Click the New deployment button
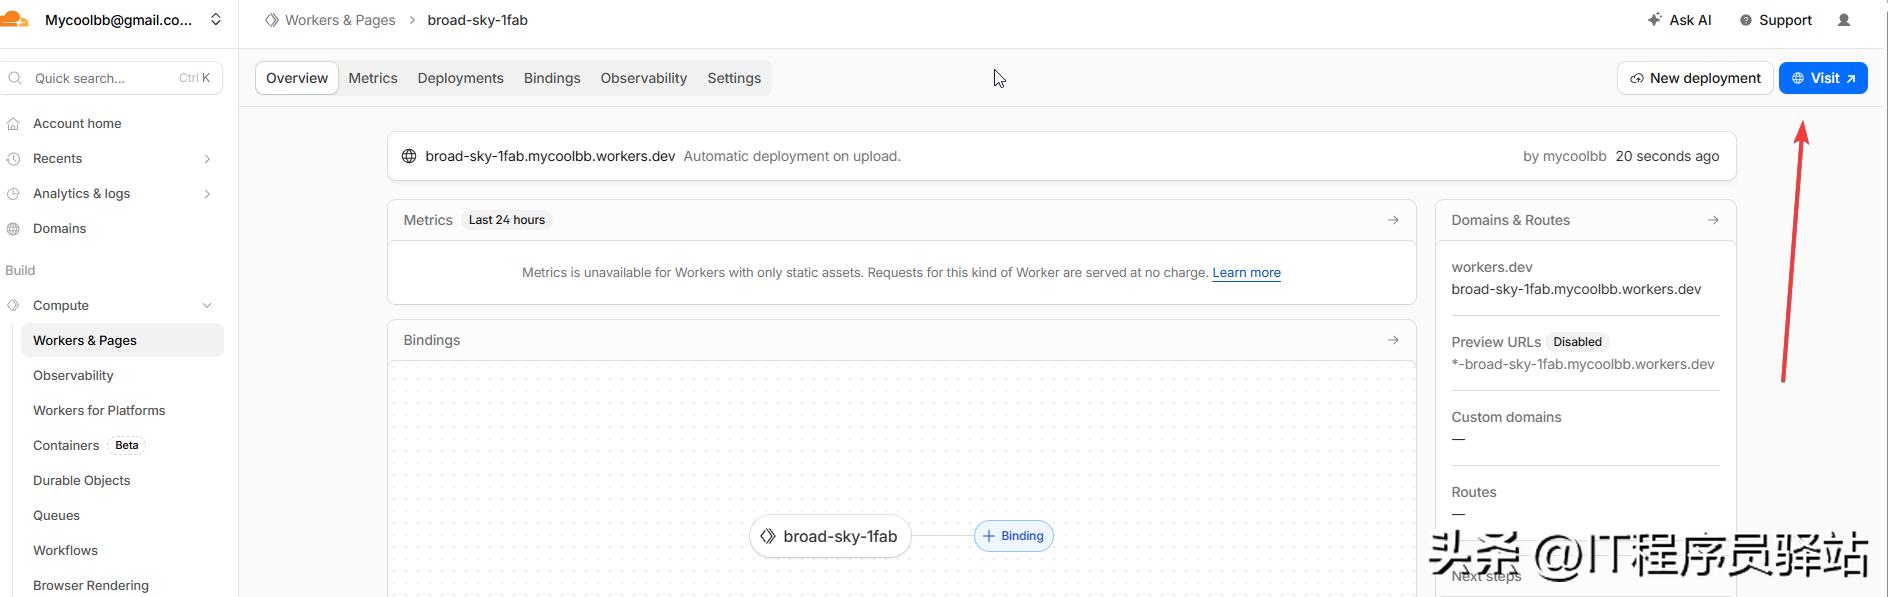The image size is (1888, 597). click(1695, 78)
